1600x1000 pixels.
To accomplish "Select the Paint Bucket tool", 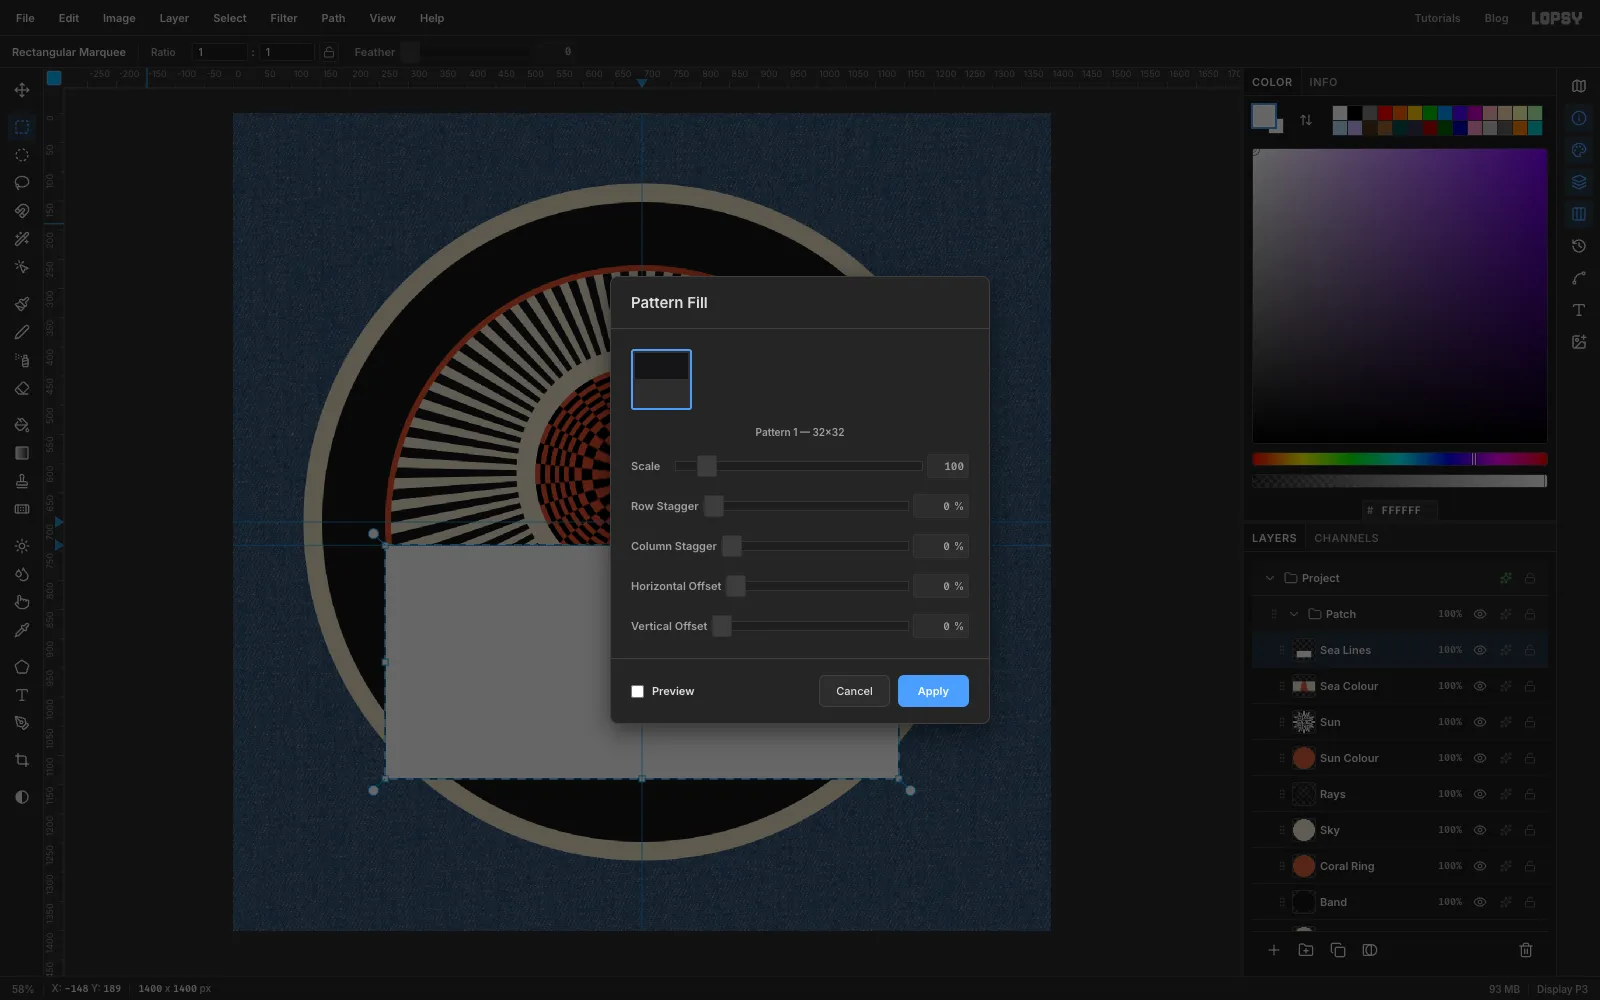I will 22,425.
